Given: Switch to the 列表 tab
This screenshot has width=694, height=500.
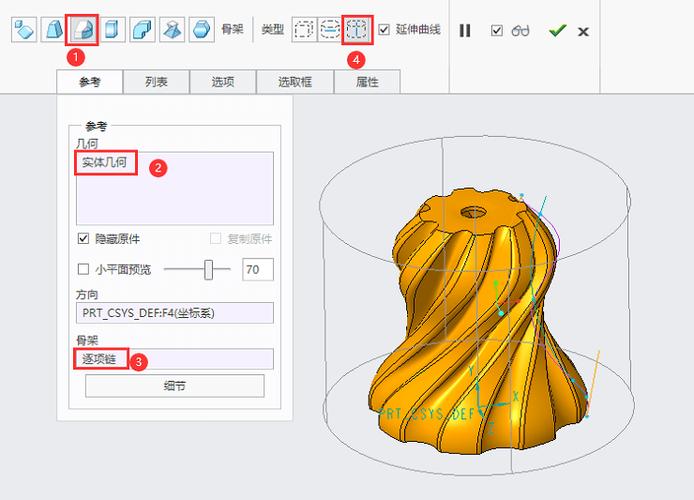Looking at the screenshot, I should [x=156, y=82].
